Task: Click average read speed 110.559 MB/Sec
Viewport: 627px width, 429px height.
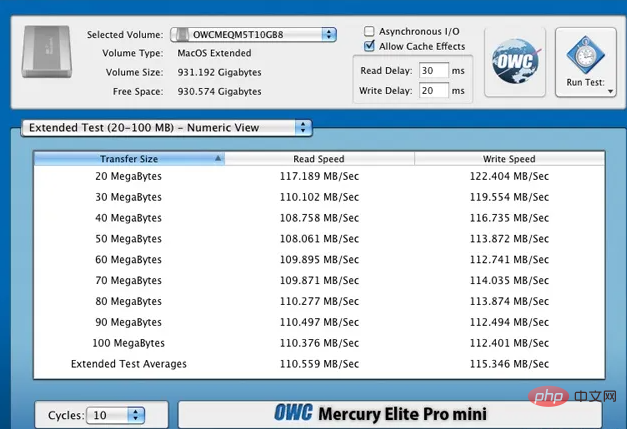Action: pyautogui.click(x=319, y=364)
